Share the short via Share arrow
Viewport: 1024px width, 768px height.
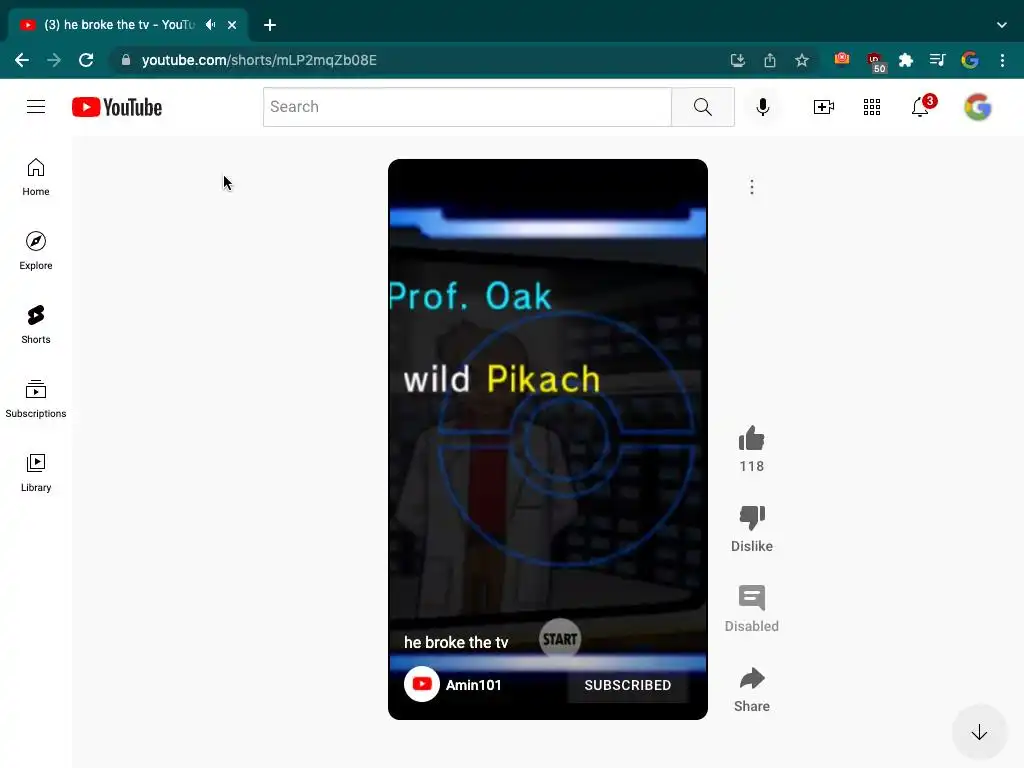[752, 679]
